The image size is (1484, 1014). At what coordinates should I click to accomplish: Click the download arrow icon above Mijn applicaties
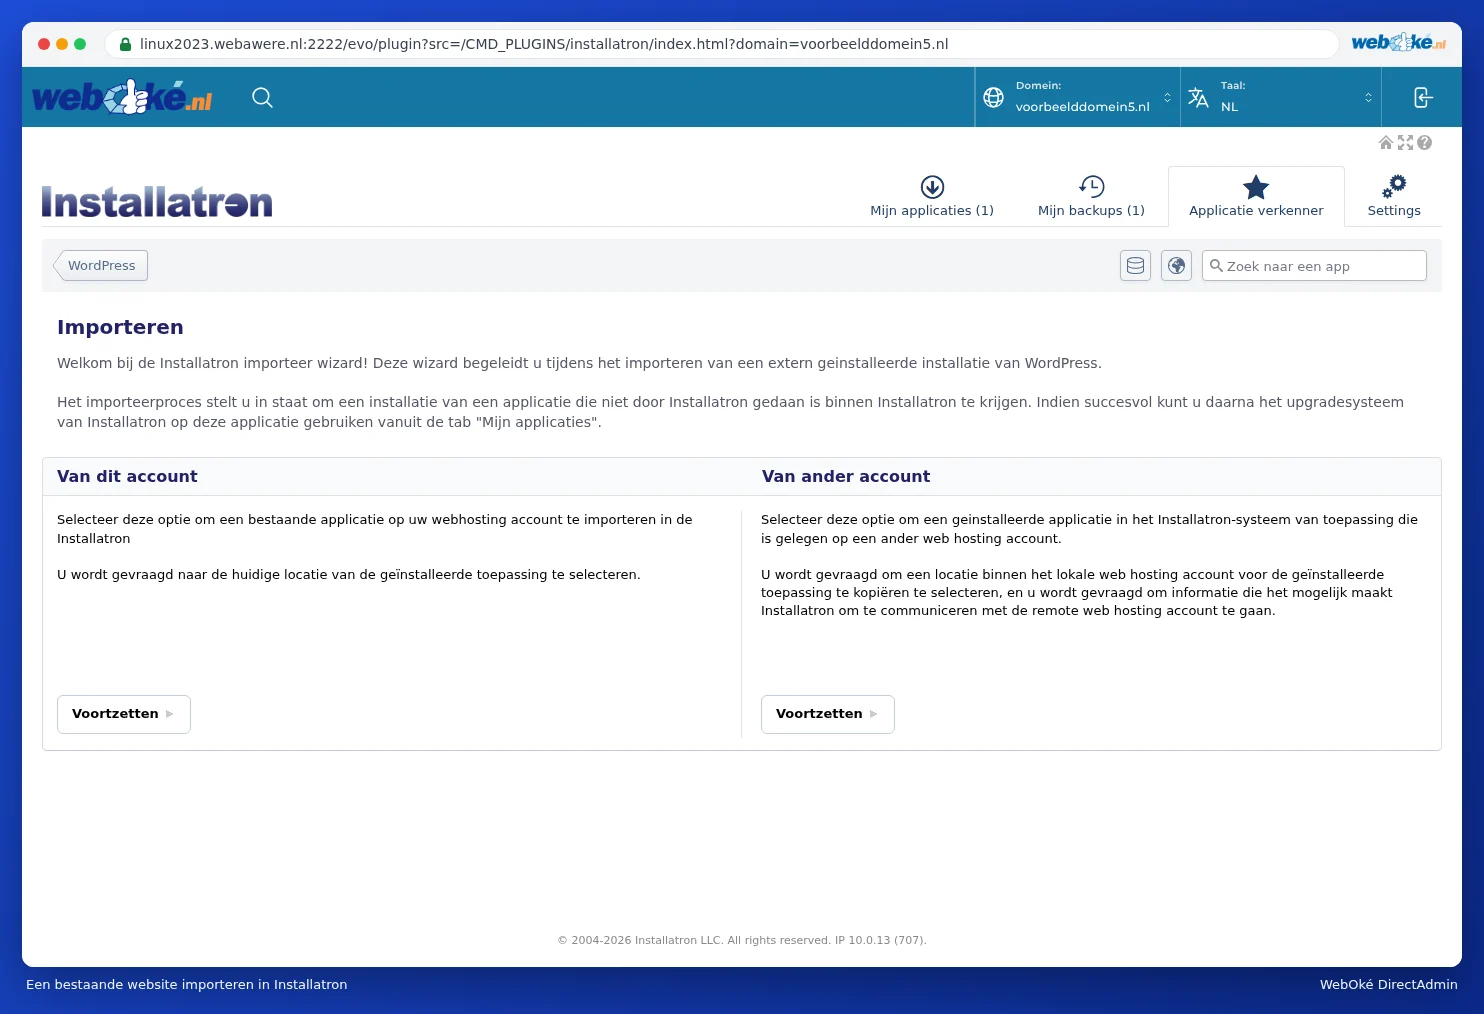pos(932,187)
